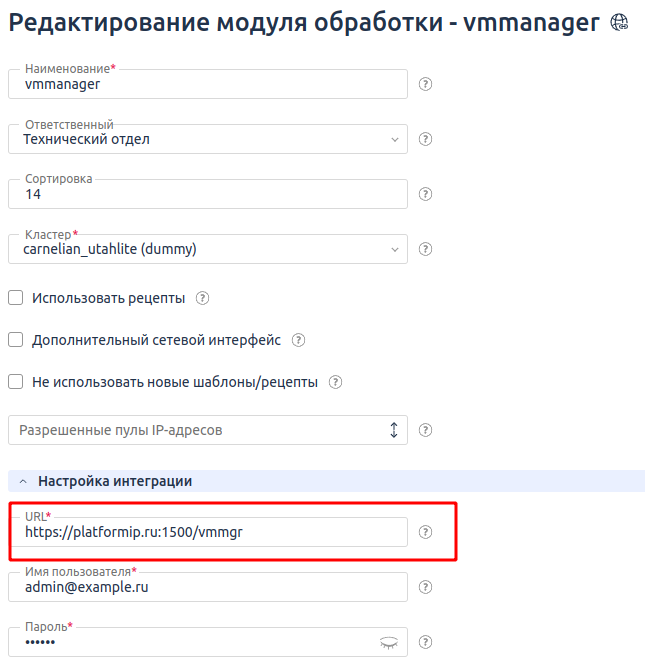Screen dimensions: 645x660
Task: Click the help icon next to URL field
Action: [x=425, y=532]
